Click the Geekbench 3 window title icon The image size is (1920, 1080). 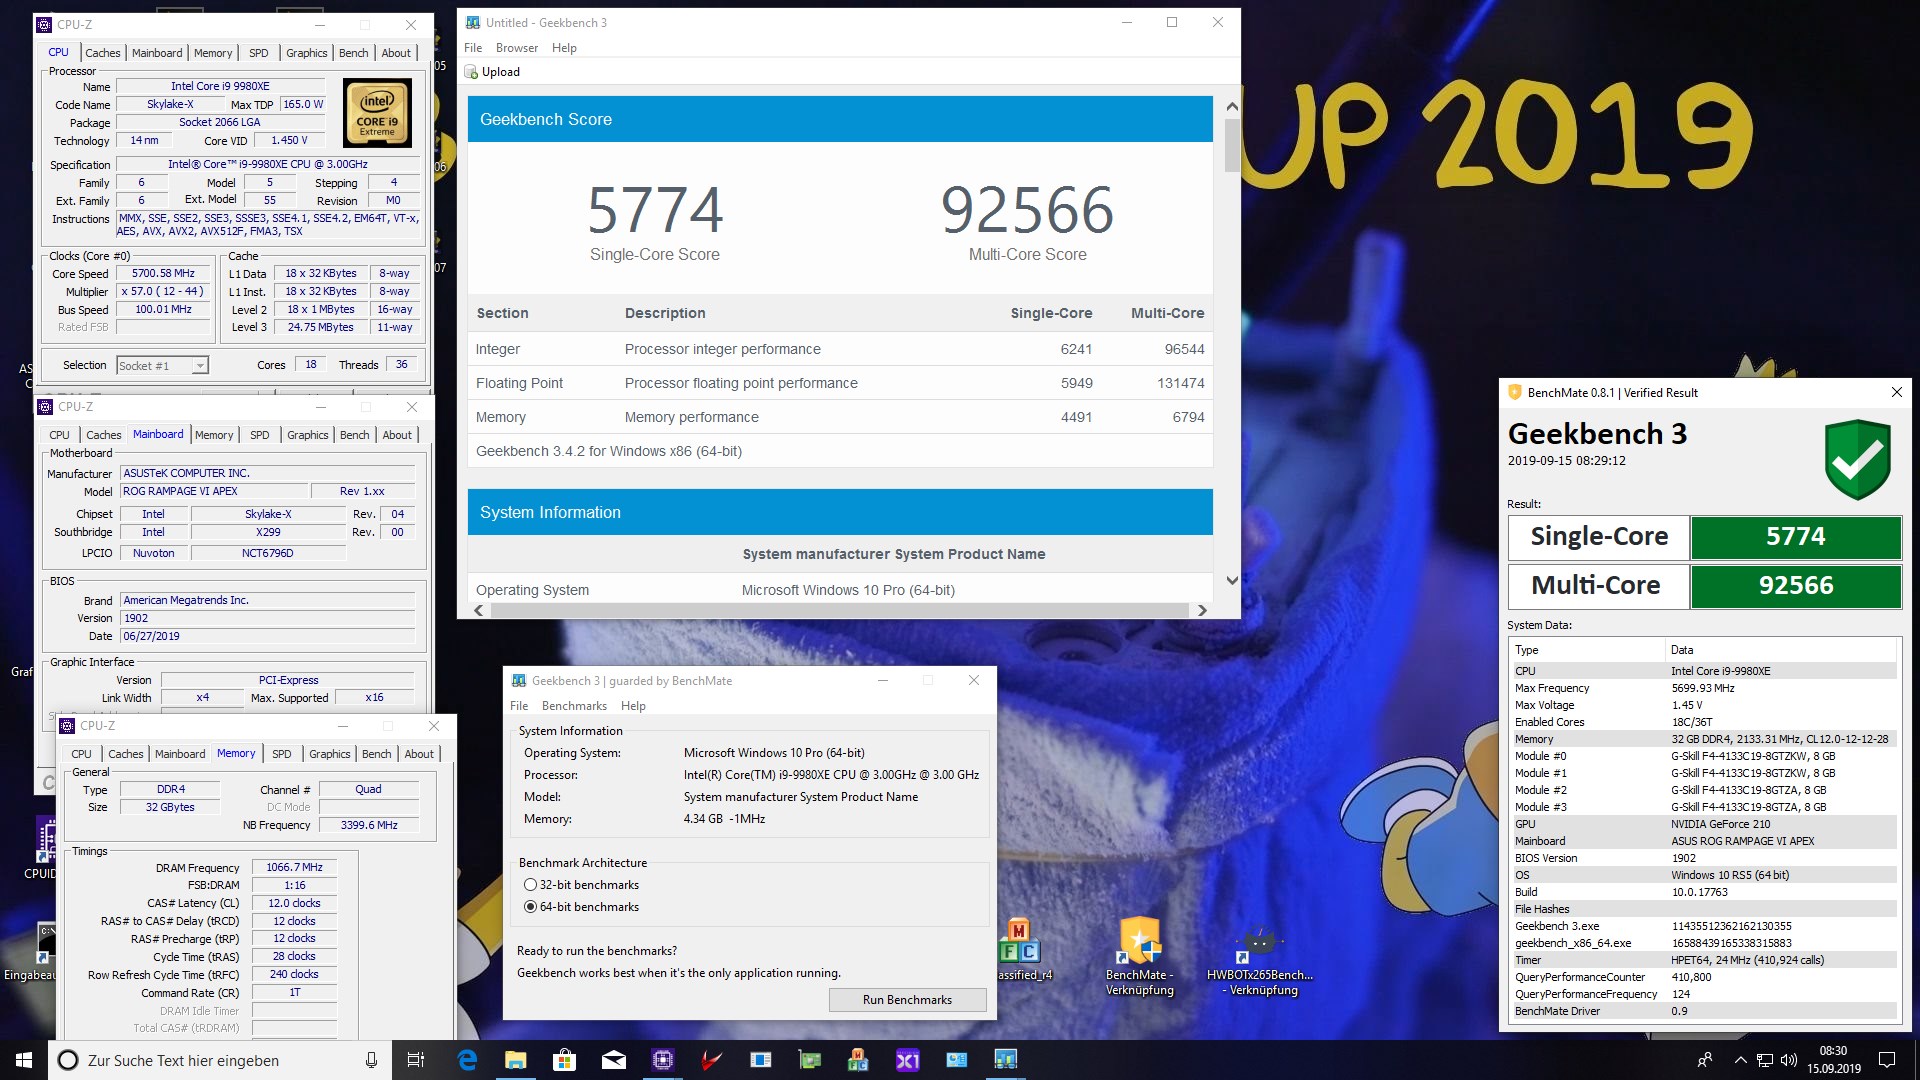pos(473,22)
